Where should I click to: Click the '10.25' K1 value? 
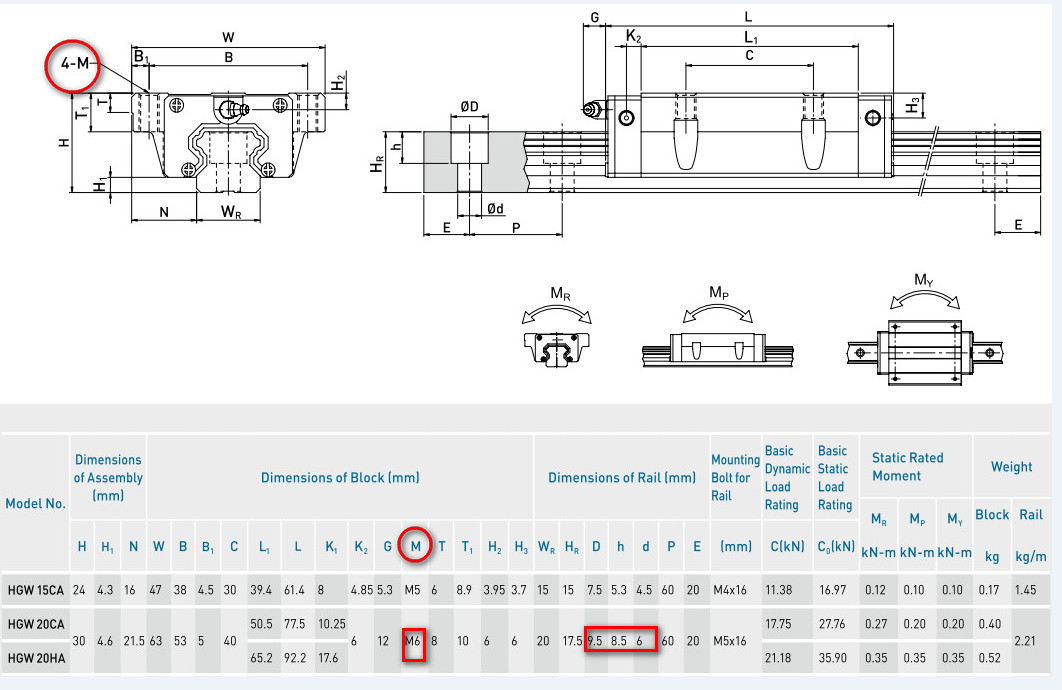pos(332,624)
